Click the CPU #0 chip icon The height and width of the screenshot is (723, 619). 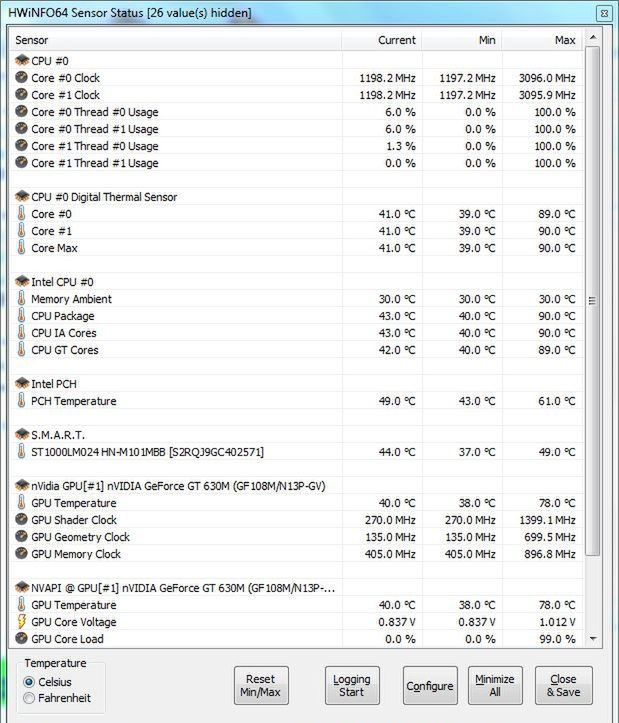click(x=22, y=60)
